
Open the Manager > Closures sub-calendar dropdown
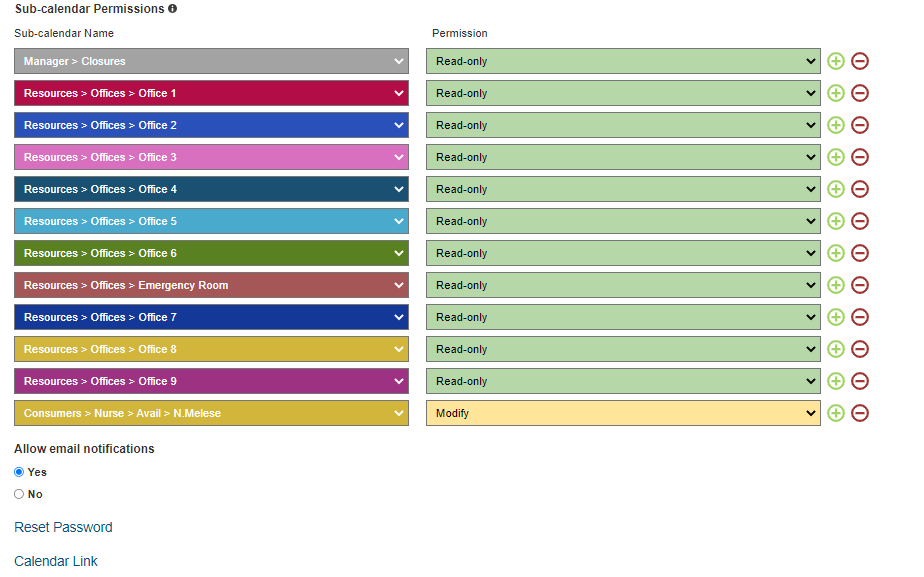[x=212, y=61]
